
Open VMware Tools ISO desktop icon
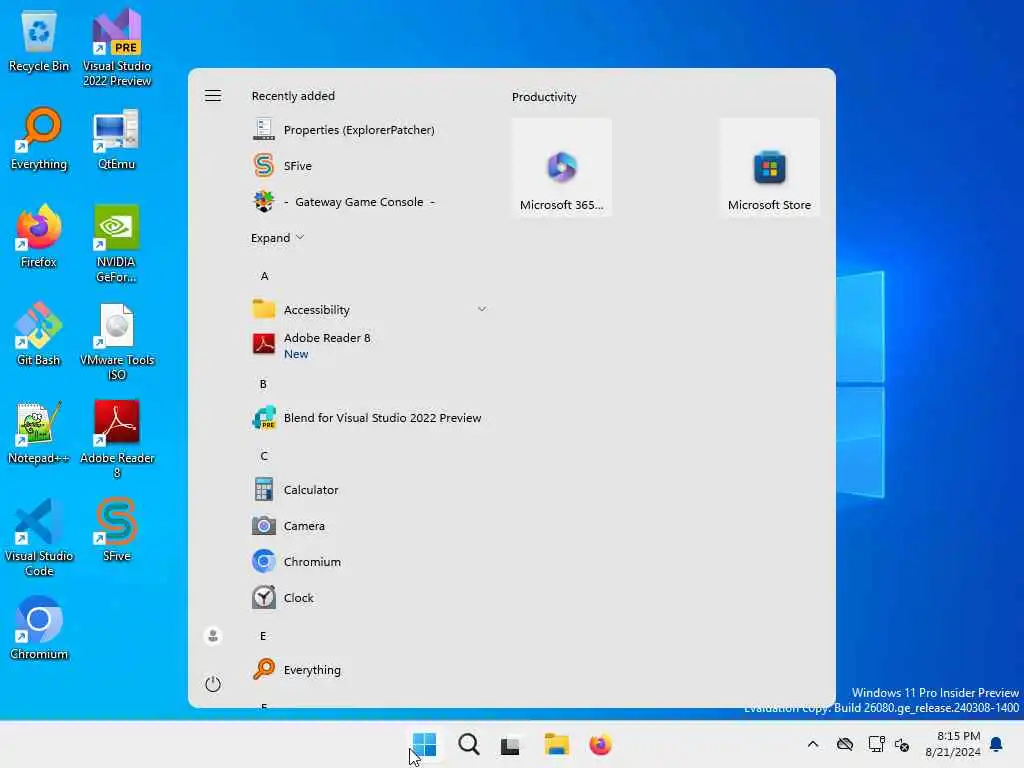[x=116, y=341]
